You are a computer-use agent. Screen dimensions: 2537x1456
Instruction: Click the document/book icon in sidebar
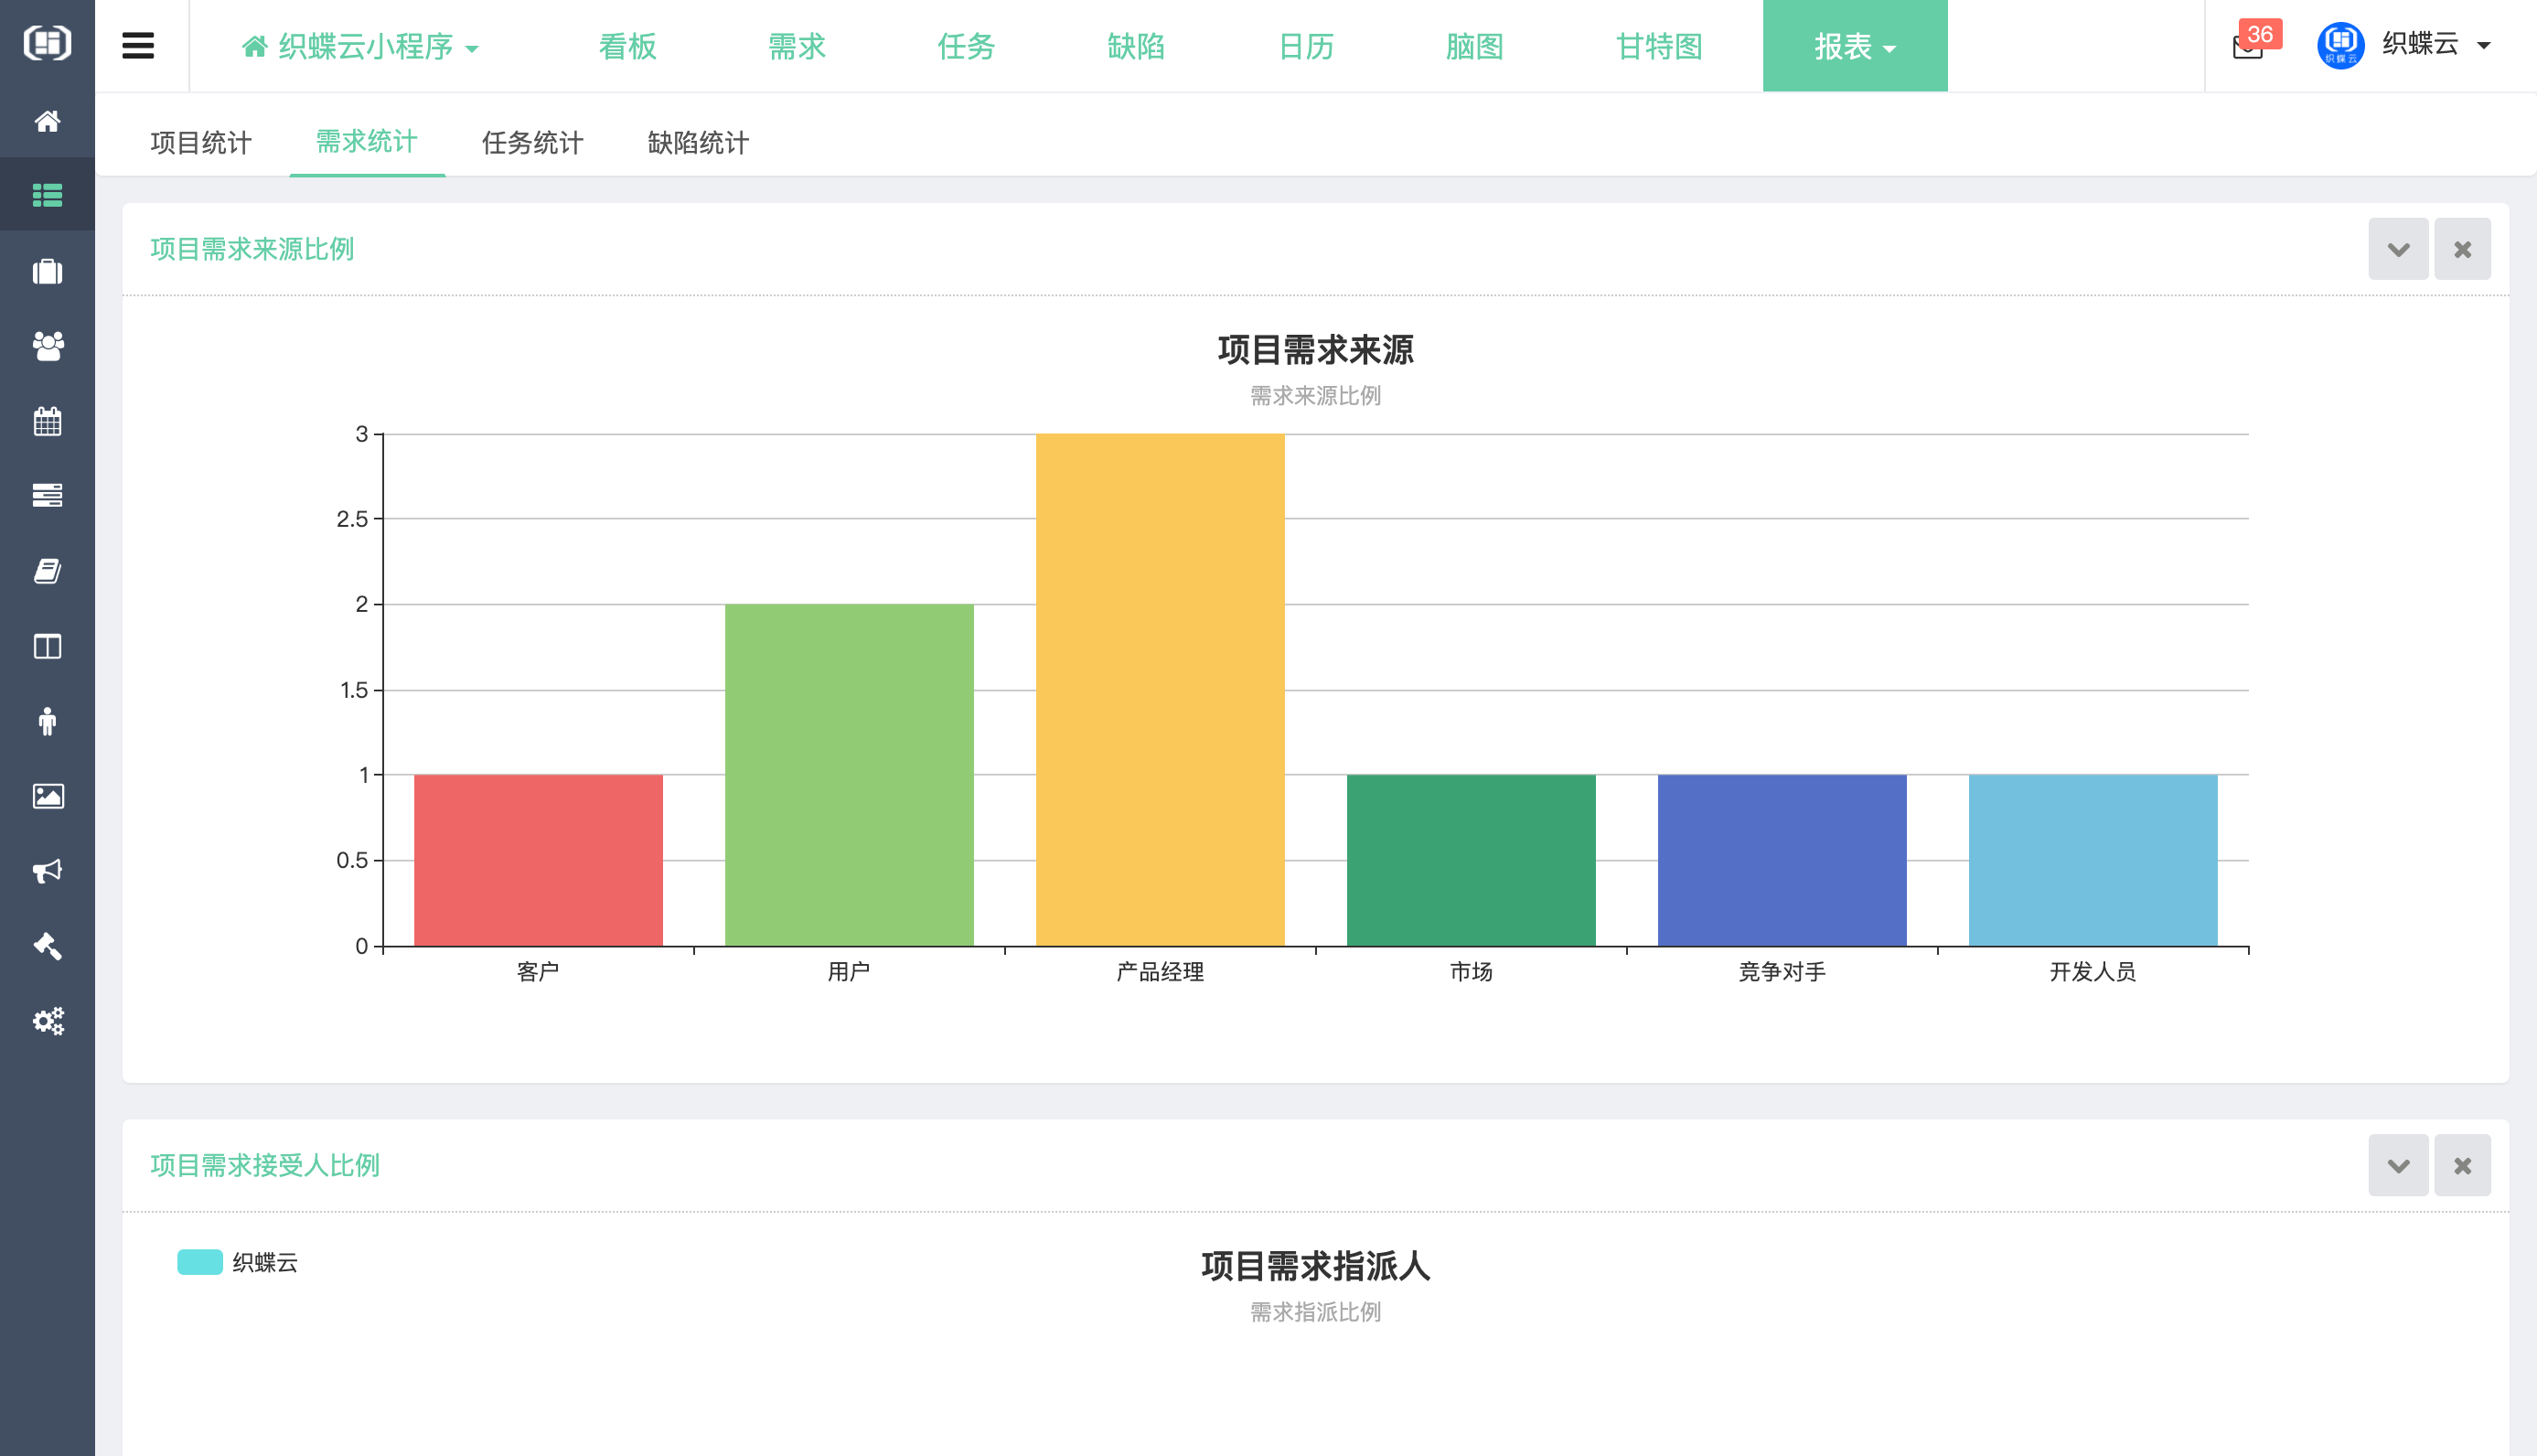(47, 571)
